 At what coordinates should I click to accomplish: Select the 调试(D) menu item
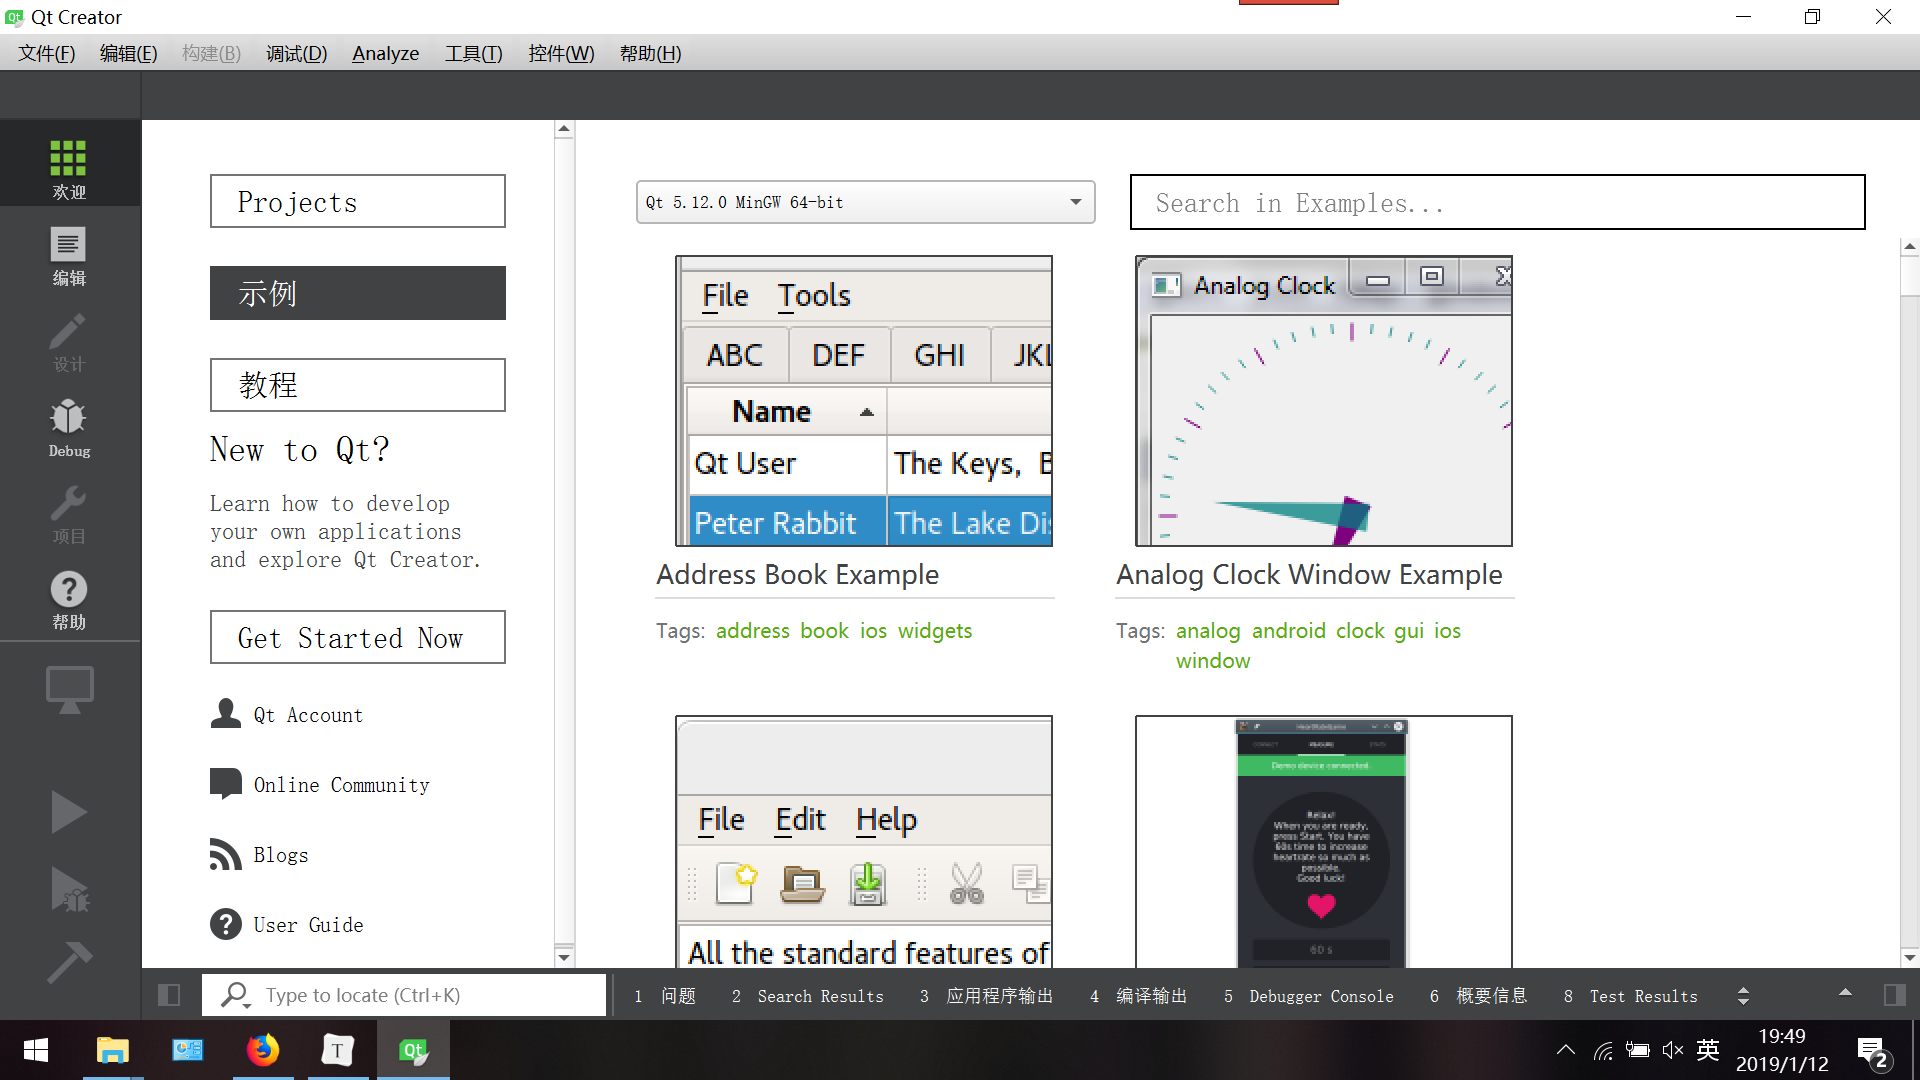[293, 53]
